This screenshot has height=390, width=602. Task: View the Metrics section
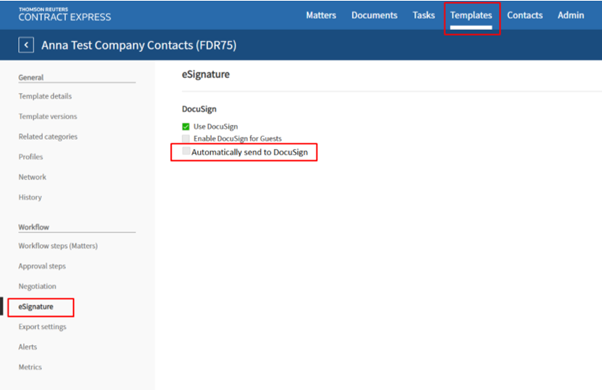[x=30, y=367]
